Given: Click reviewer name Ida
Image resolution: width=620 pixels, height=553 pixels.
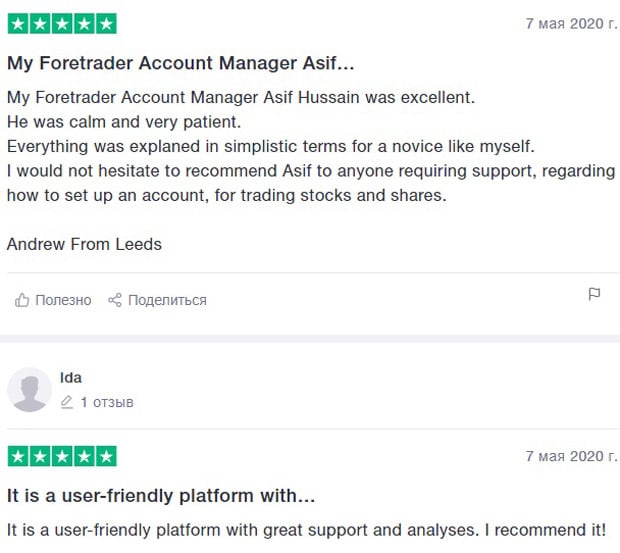Looking at the screenshot, I should point(71,378).
